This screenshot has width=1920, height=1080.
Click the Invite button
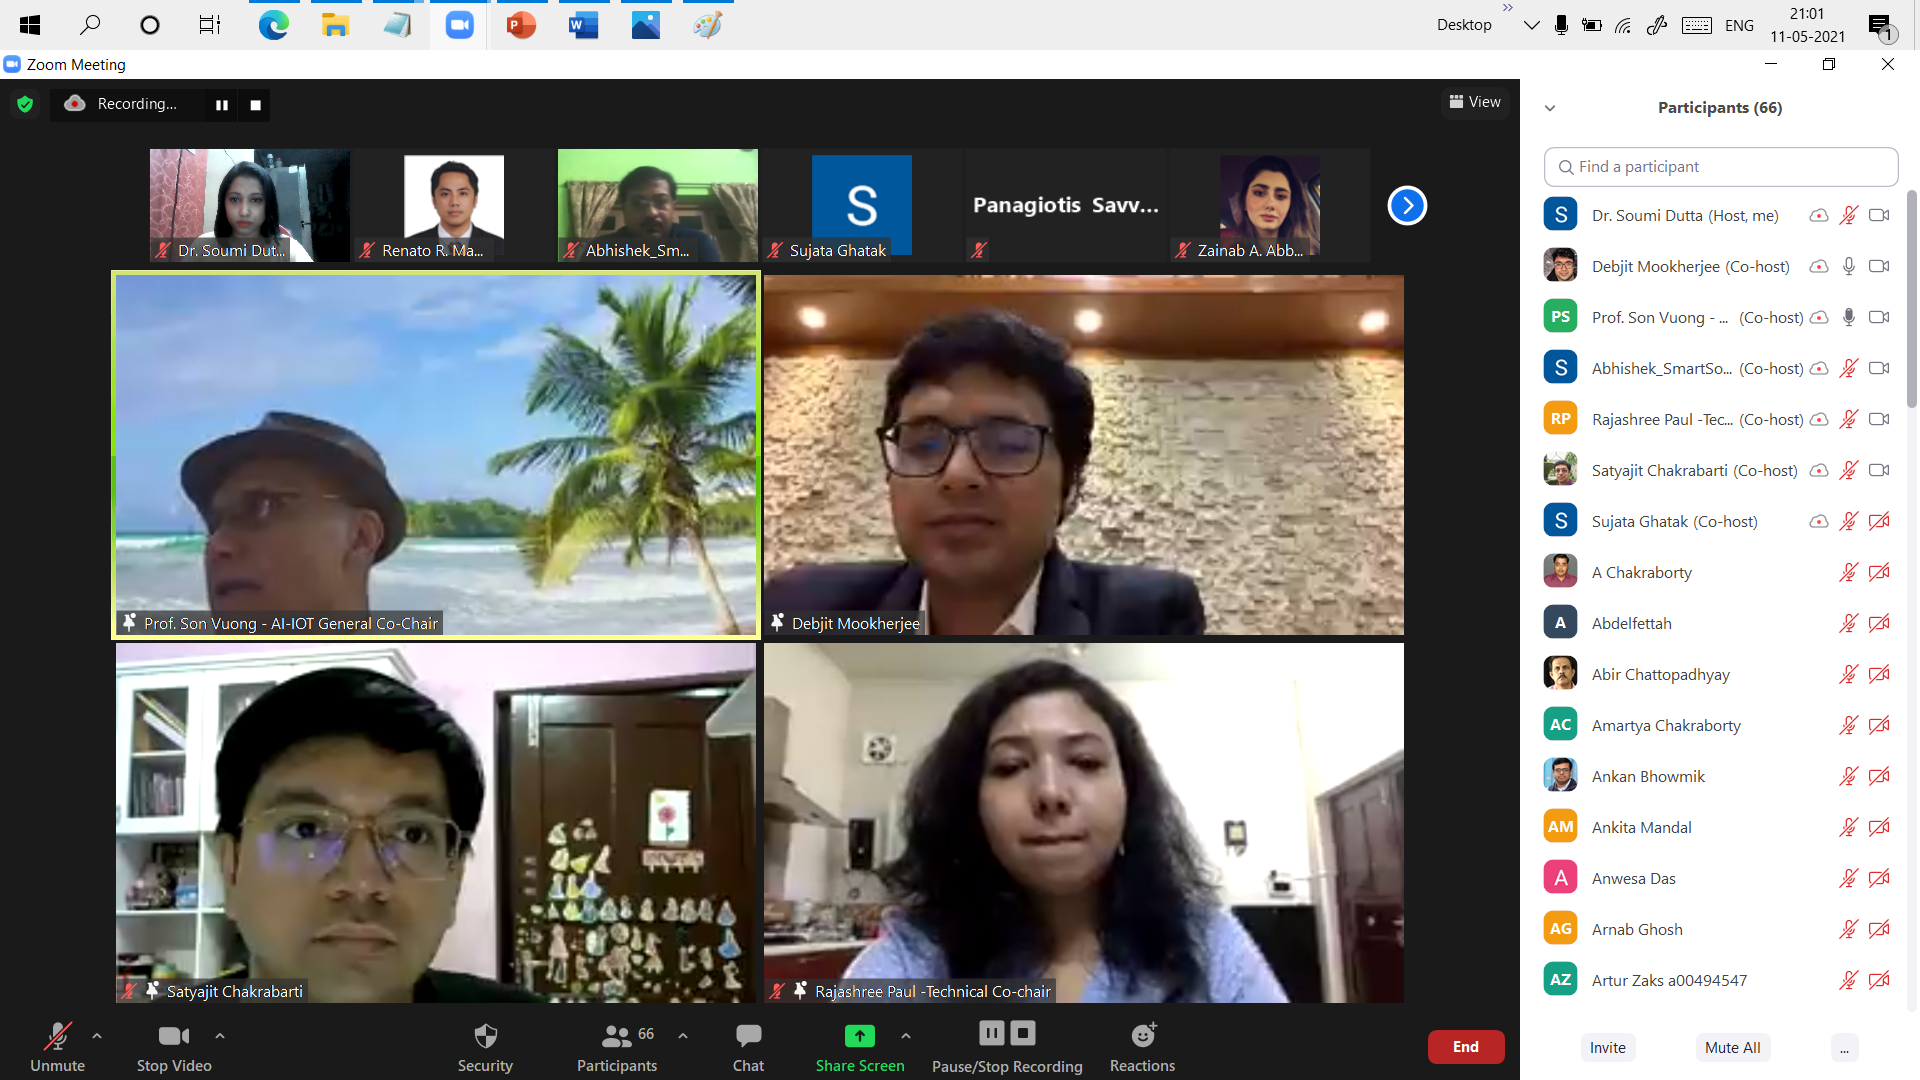1608,1048
